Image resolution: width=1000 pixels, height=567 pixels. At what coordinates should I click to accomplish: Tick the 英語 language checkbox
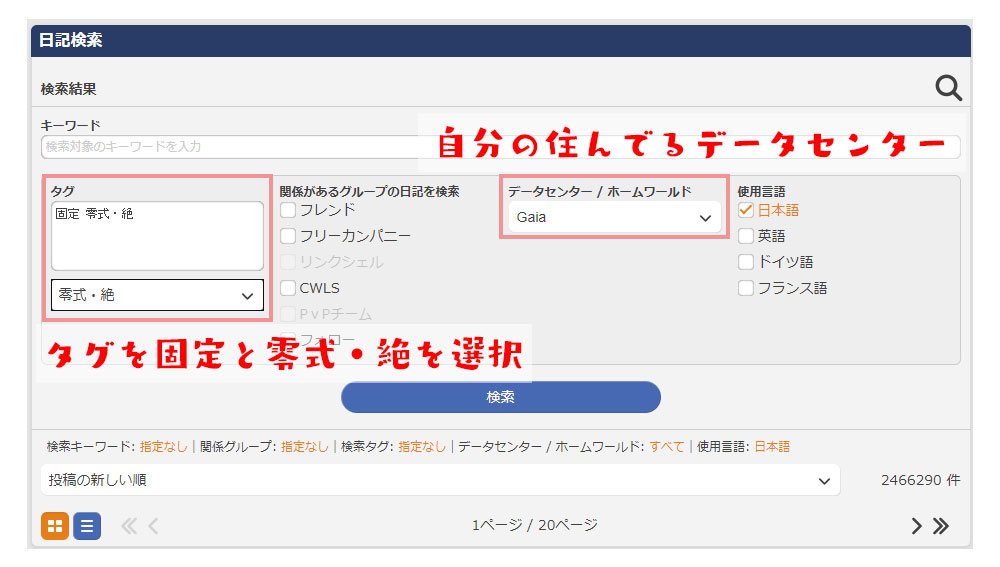click(746, 236)
